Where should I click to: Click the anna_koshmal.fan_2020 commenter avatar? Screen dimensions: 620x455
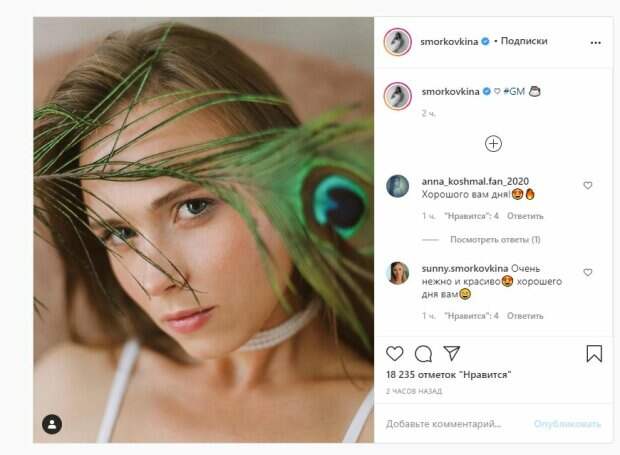point(398,186)
